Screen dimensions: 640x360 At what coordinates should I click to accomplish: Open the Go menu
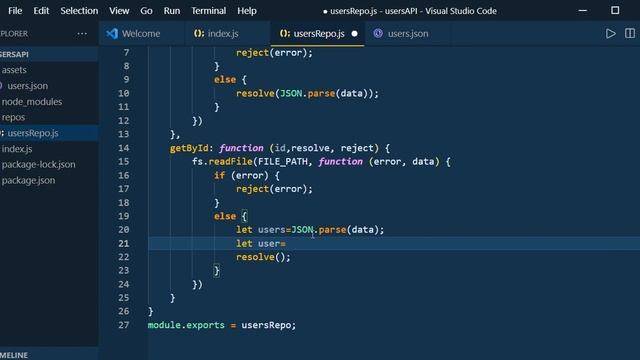click(146, 11)
